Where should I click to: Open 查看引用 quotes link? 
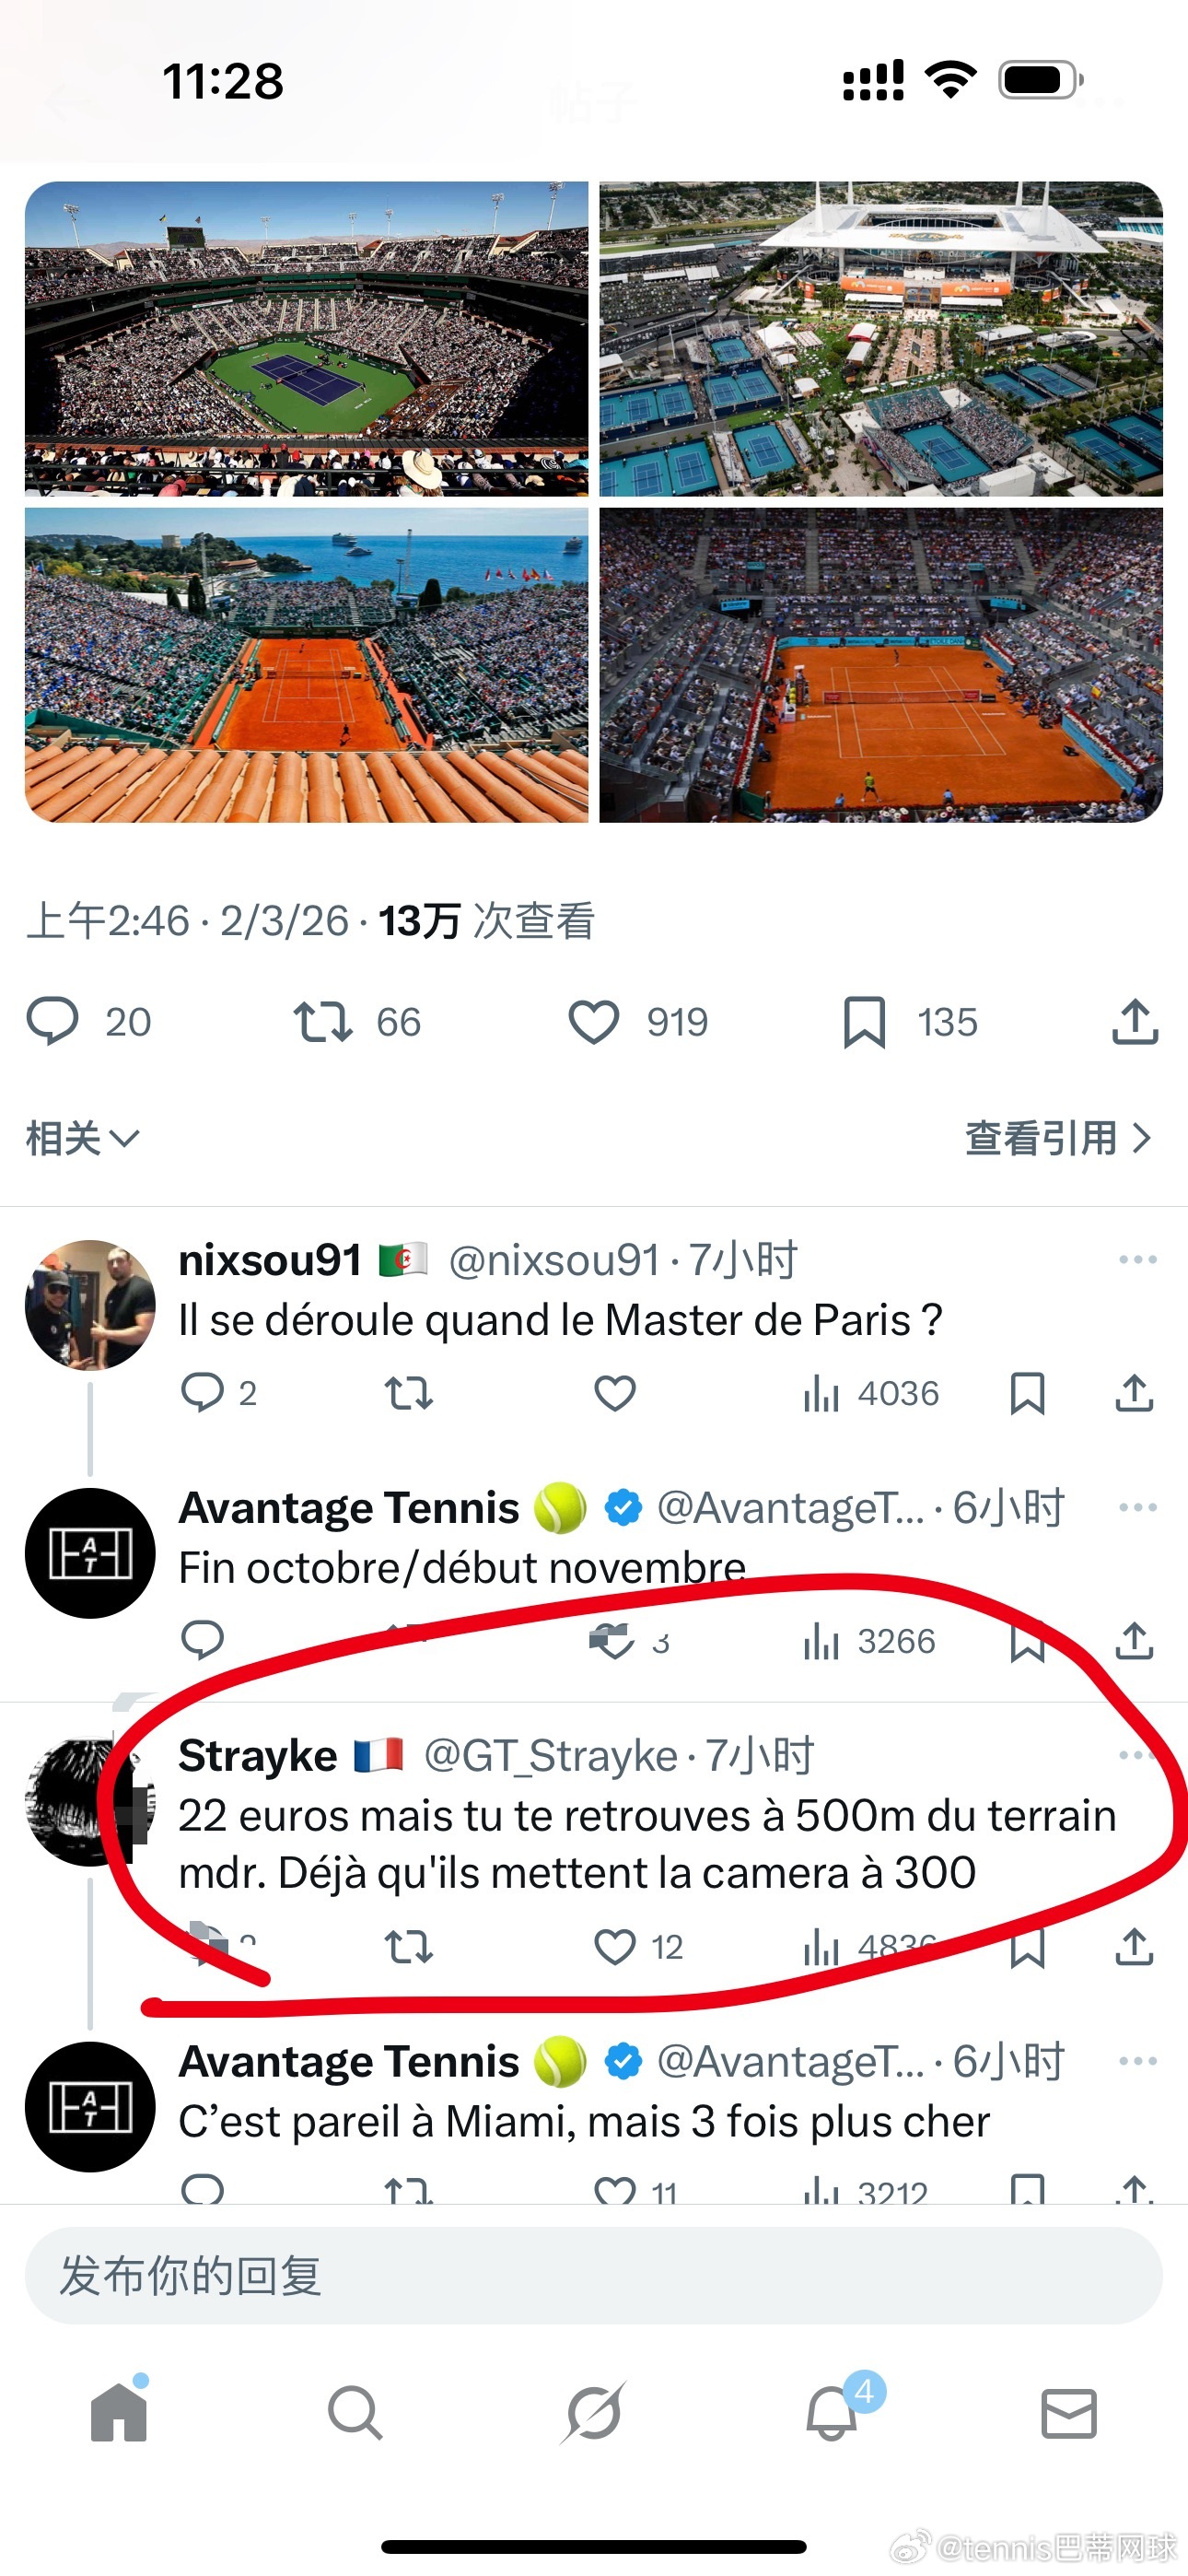[x=1058, y=1138]
